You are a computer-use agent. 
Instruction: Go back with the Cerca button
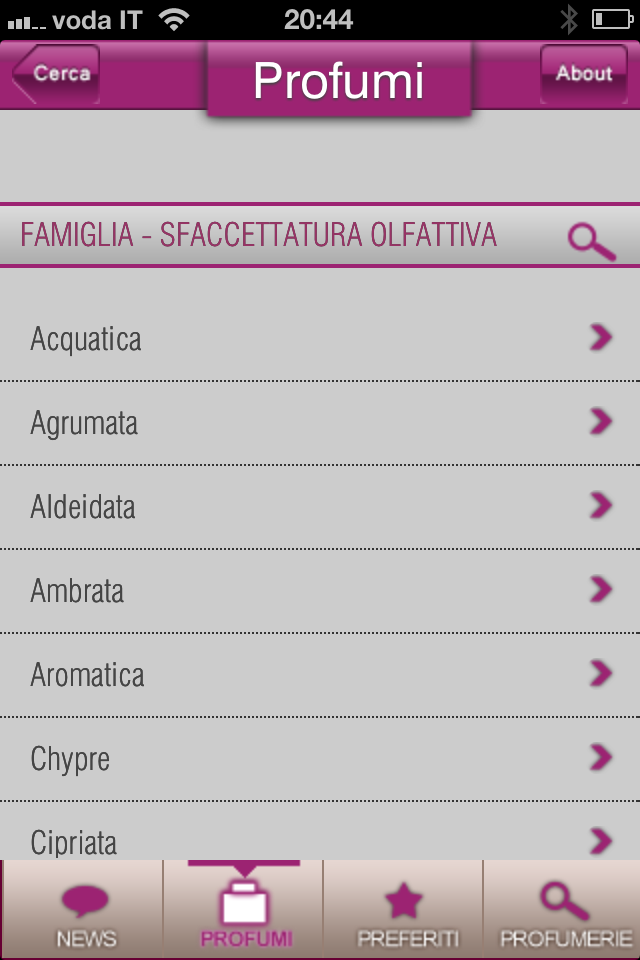click(57, 74)
